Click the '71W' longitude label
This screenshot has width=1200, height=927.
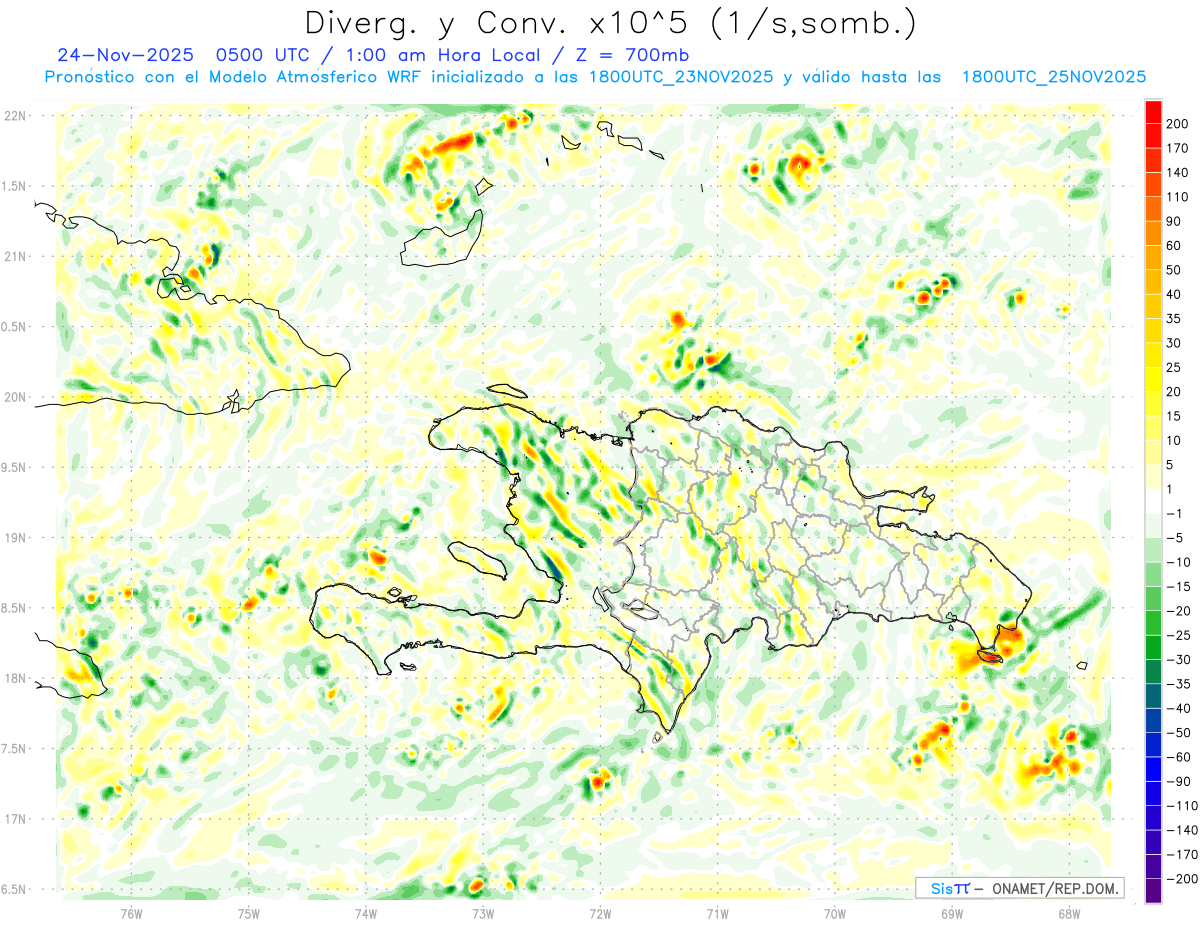coord(717,912)
